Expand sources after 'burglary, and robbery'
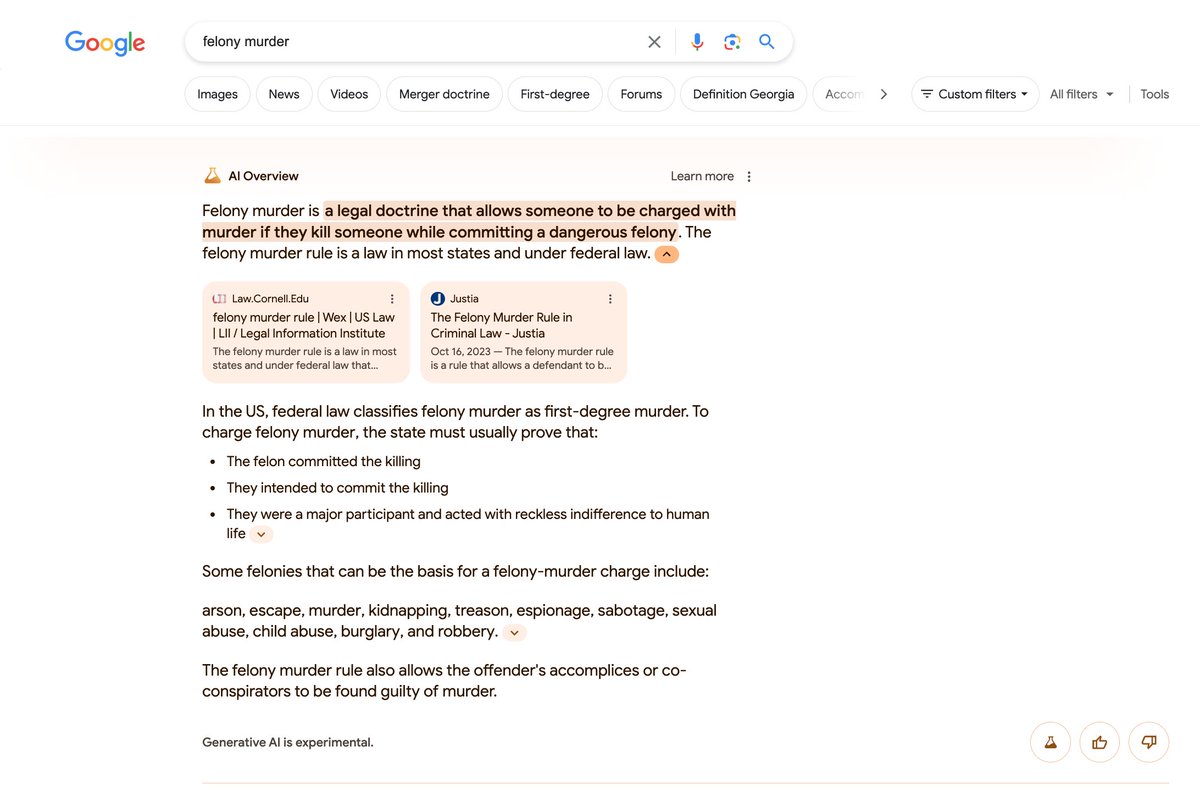Image resolution: width=1200 pixels, height=796 pixels. coord(514,632)
